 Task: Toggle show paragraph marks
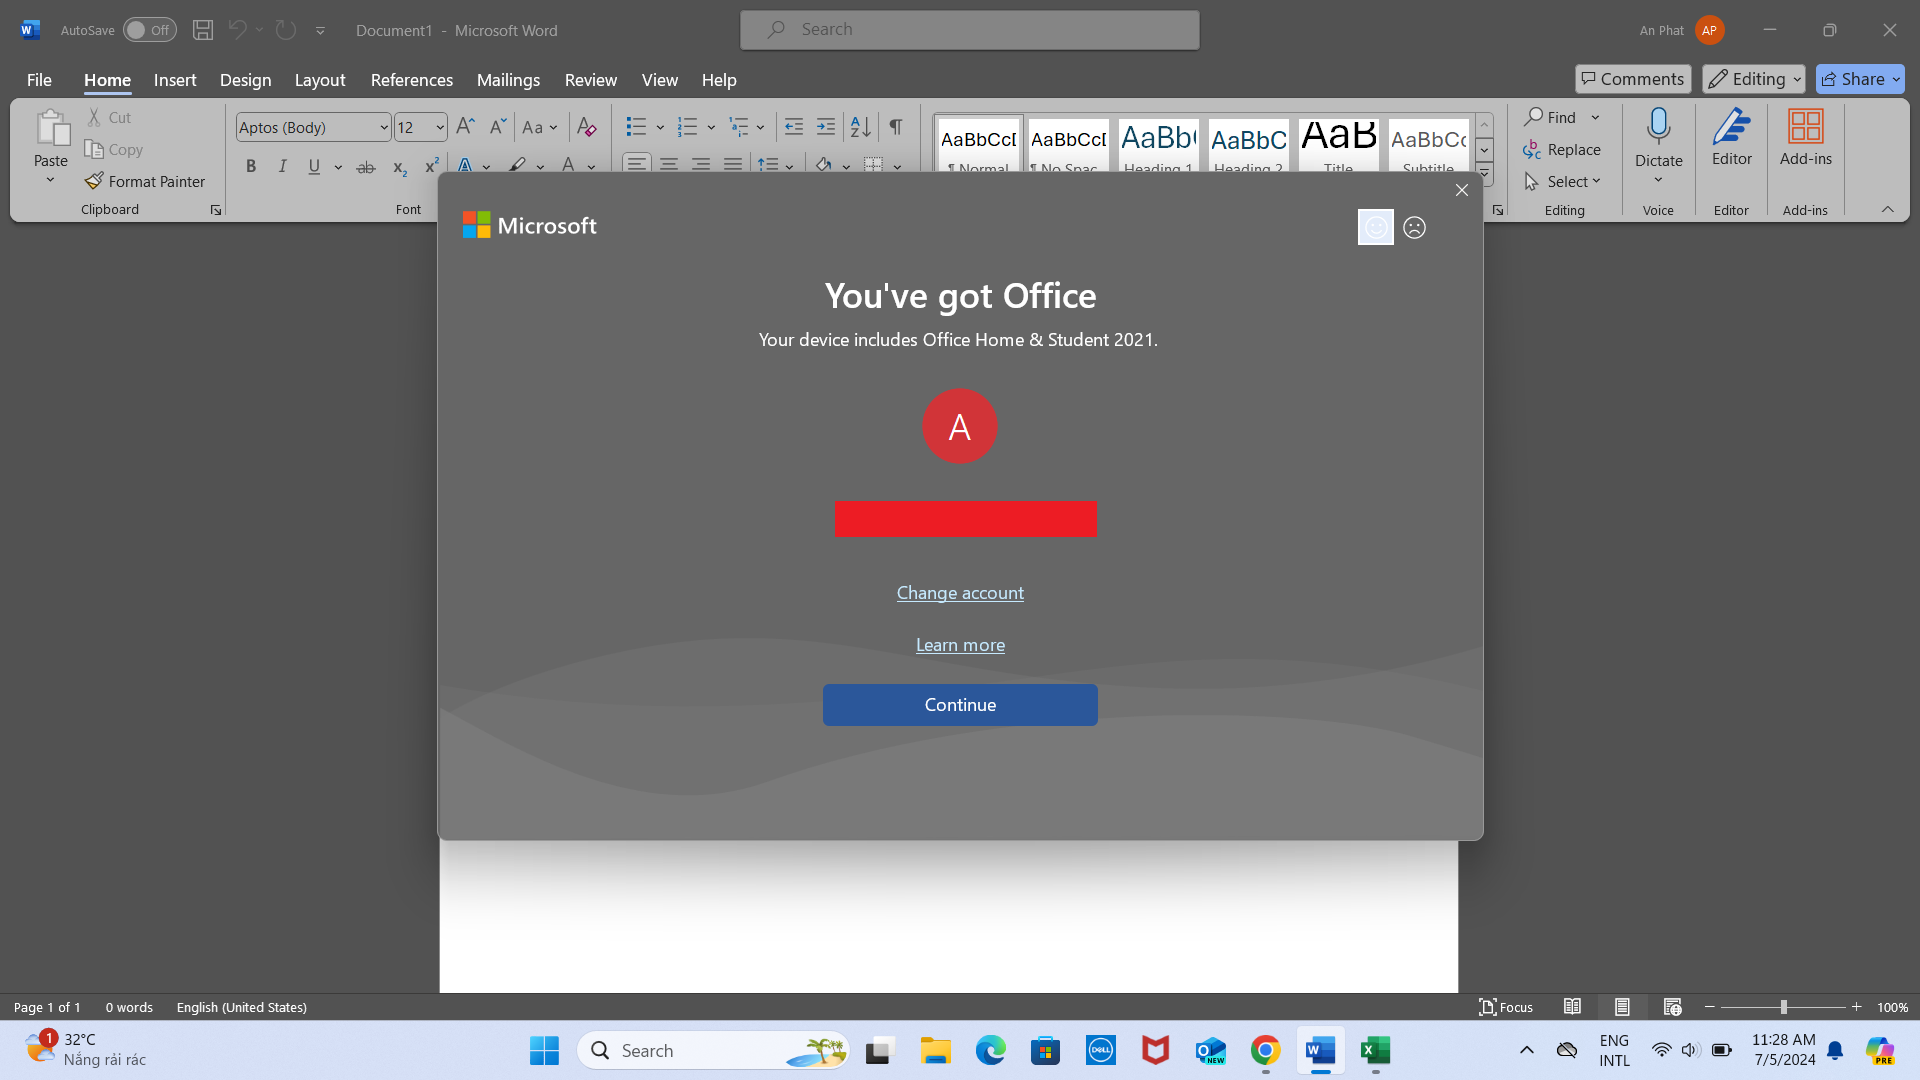tap(896, 127)
